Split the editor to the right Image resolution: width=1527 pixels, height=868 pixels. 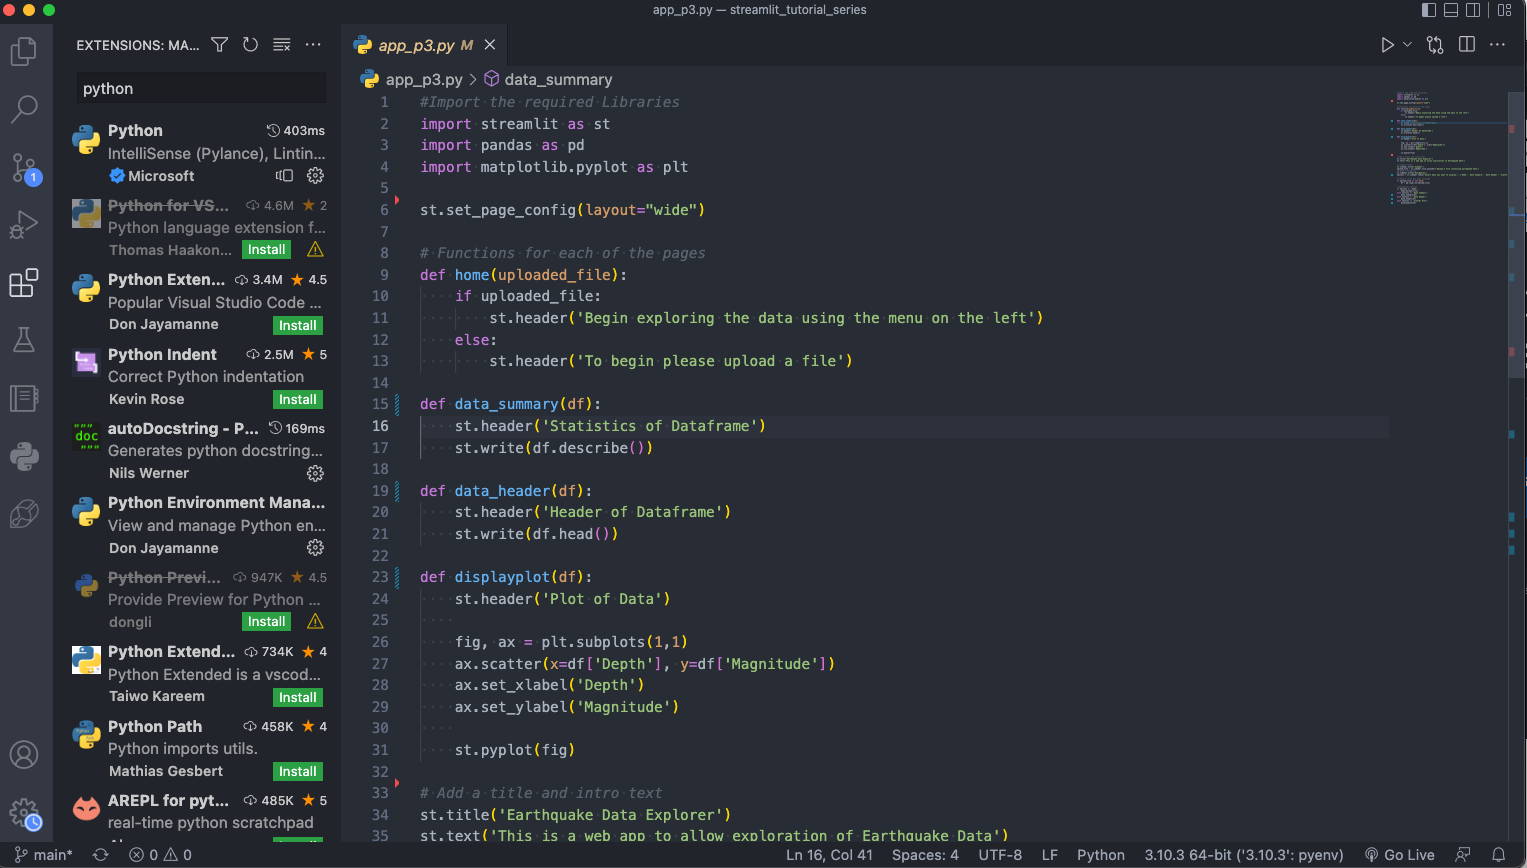pos(1467,45)
